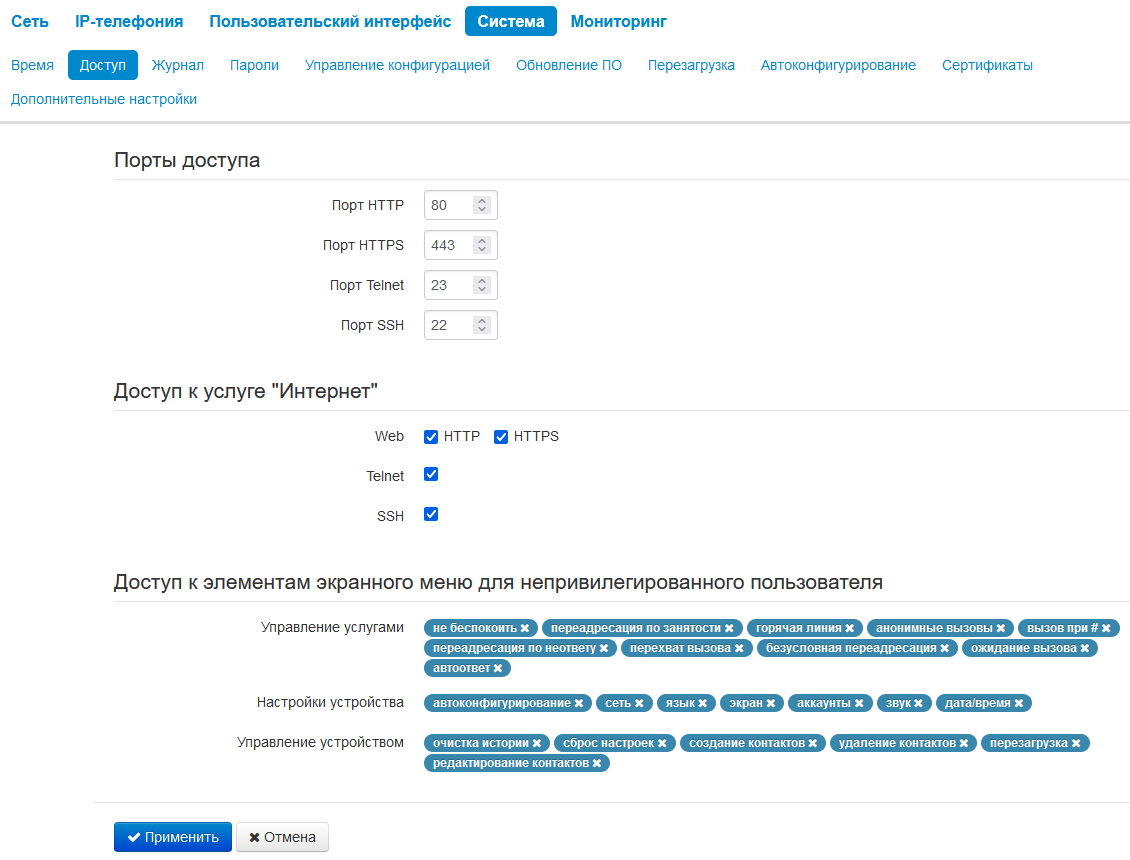Viewport: 1130px width, 860px height.
Task: Uncheck the HTTP web access checkbox
Action: [431, 437]
